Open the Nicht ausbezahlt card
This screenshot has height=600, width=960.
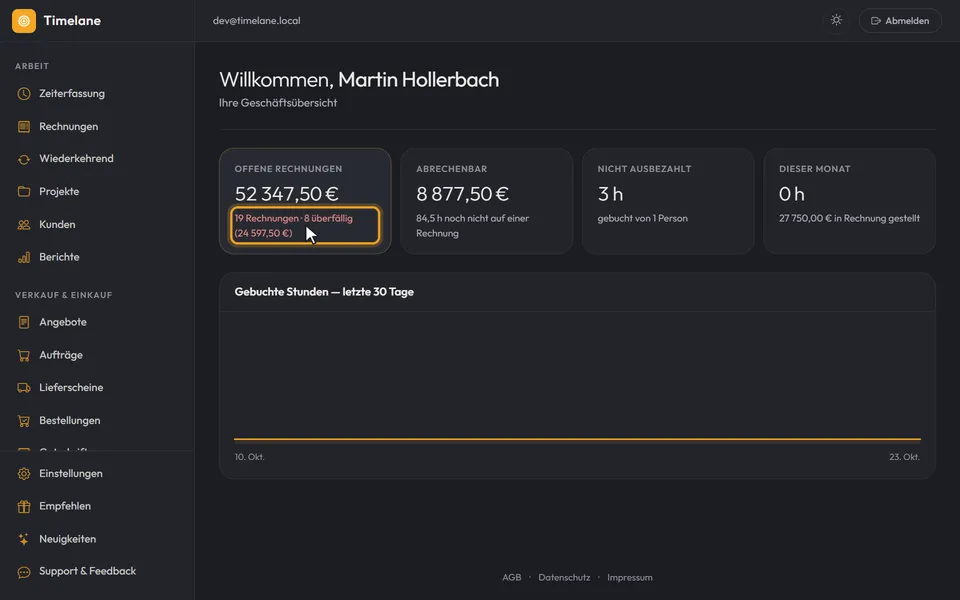coord(668,201)
